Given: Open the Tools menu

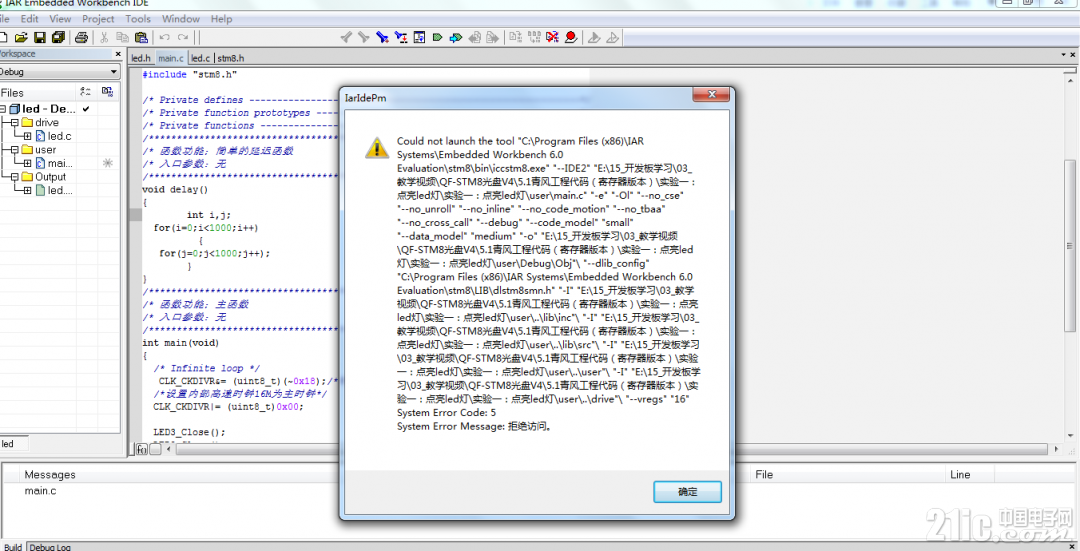Looking at the screenshot, I should pos(138,19).
